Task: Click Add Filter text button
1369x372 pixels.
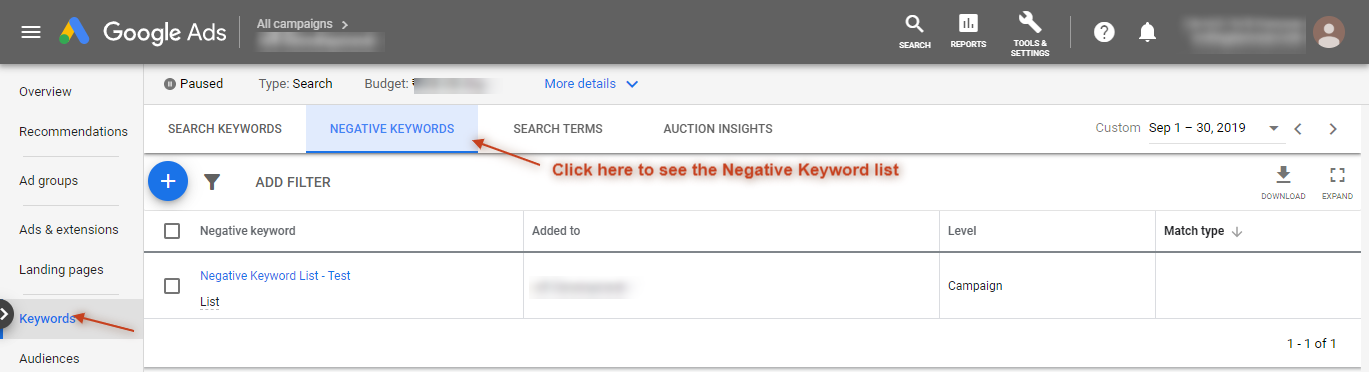Action: point(293,182)
